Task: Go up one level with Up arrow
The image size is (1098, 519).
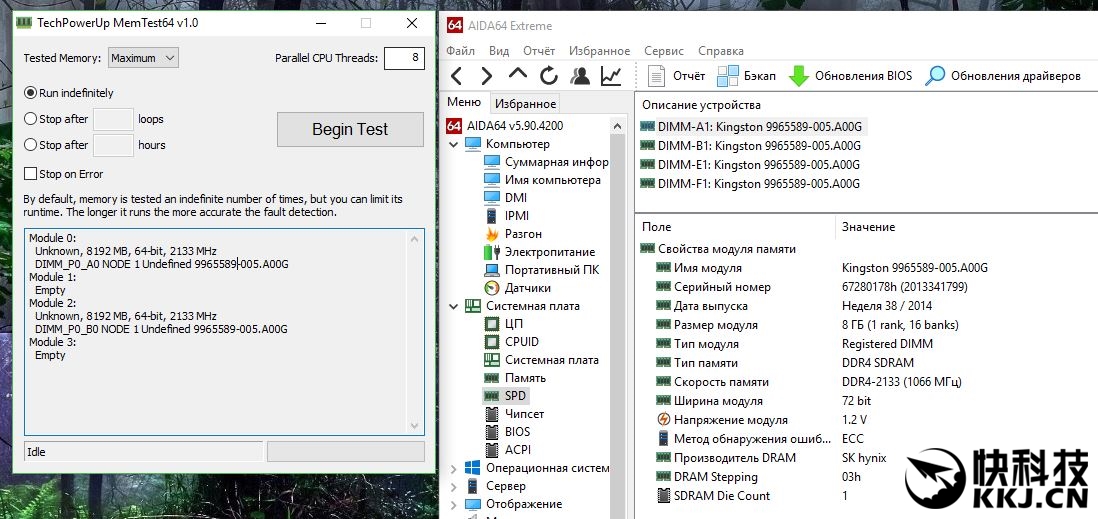Action: [x=517, y=76]
